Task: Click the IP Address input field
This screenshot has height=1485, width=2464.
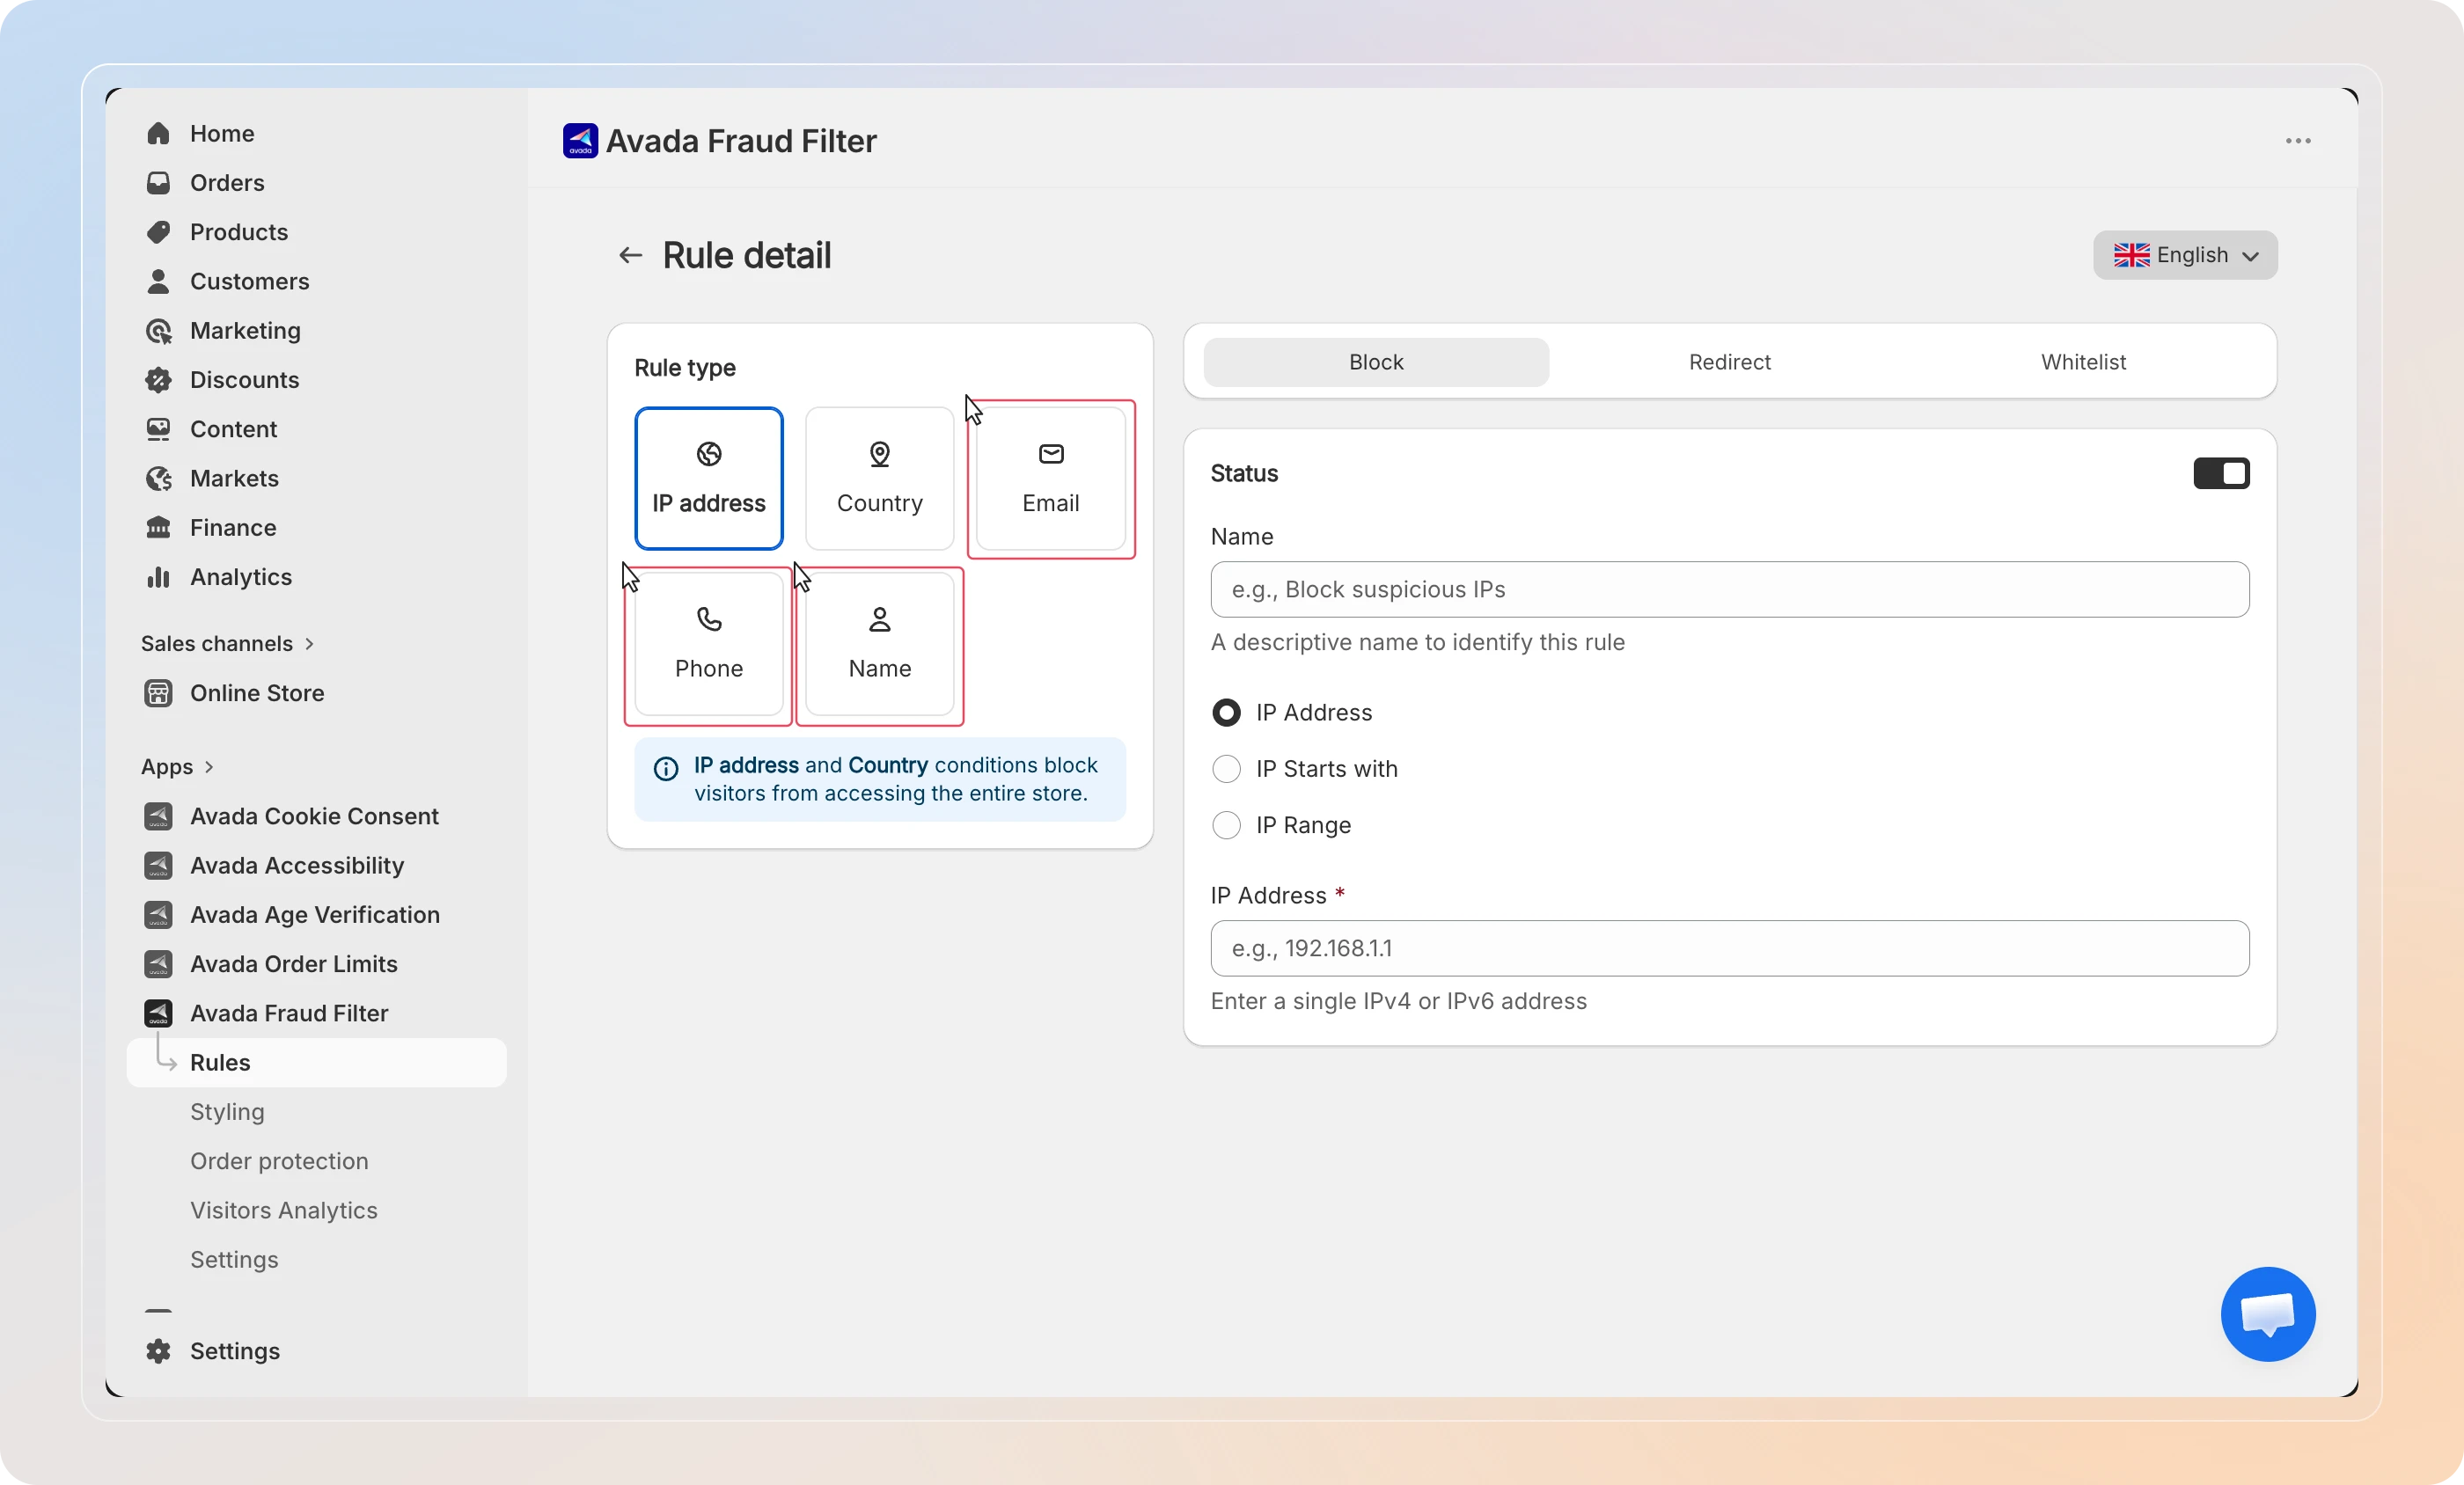Action: click(x=1729, y=948)
